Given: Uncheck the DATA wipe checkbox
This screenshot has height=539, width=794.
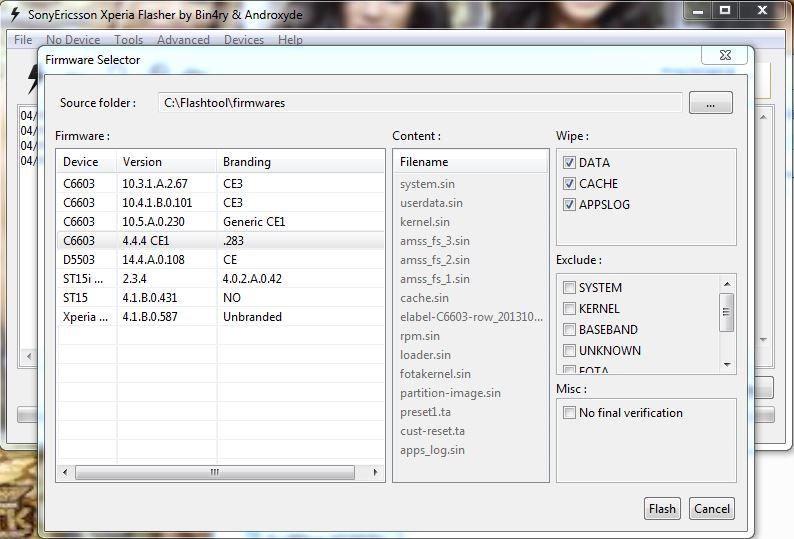Looking at the screenshot, I should [x=569, y=163].
